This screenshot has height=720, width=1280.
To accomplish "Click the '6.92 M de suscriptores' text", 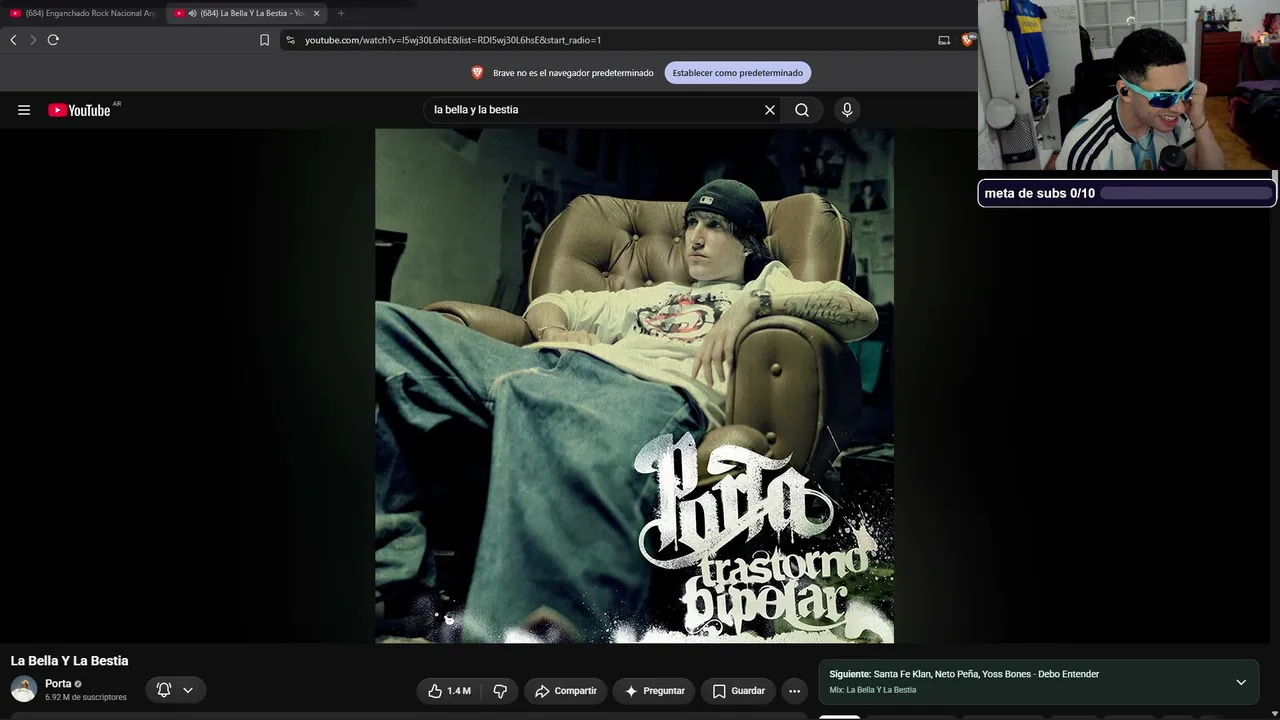I will [86, 697].
